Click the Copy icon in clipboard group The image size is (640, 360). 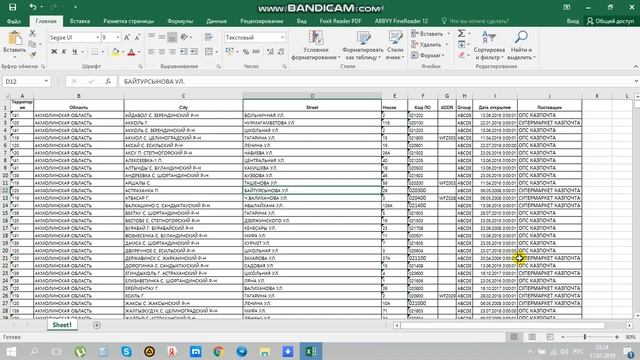coord(33,44)
